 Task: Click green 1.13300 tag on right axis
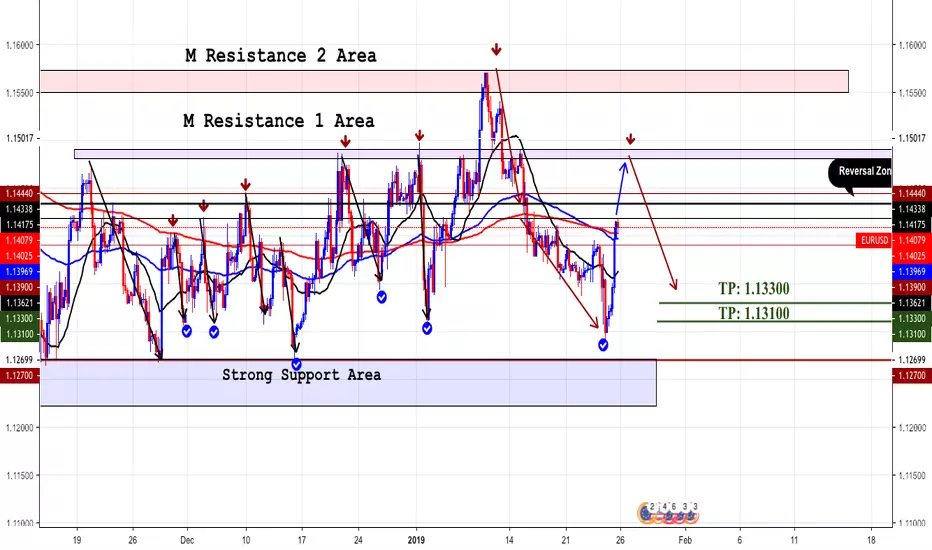(912, 318)
